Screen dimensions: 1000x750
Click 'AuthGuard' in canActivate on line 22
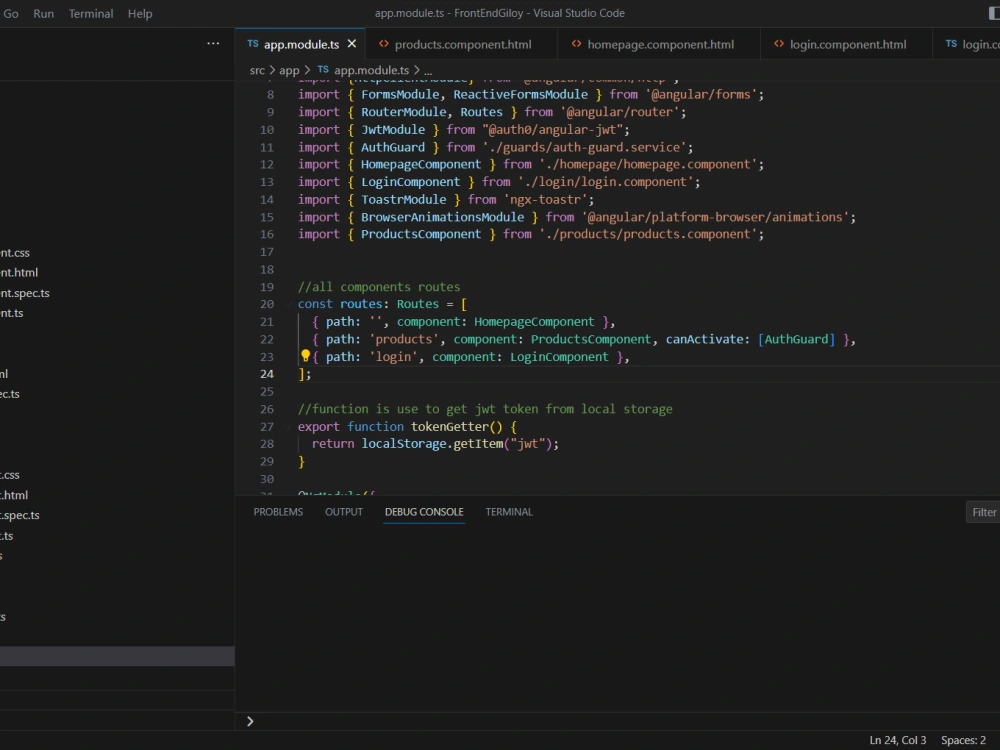point(796,339)
